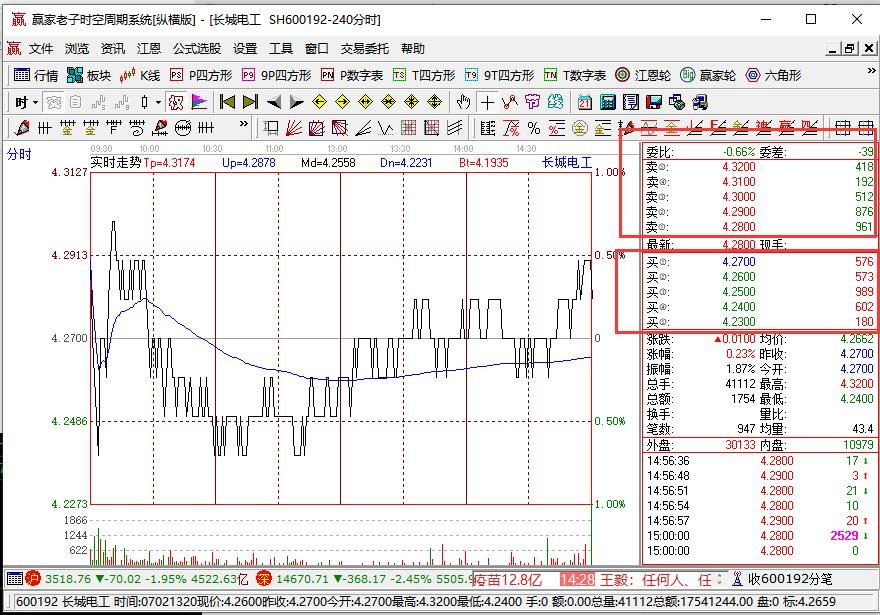Click the yellow diamond horizontal-compress icon
This screenshot has height=615, width=880.
(x=388, y=102)
